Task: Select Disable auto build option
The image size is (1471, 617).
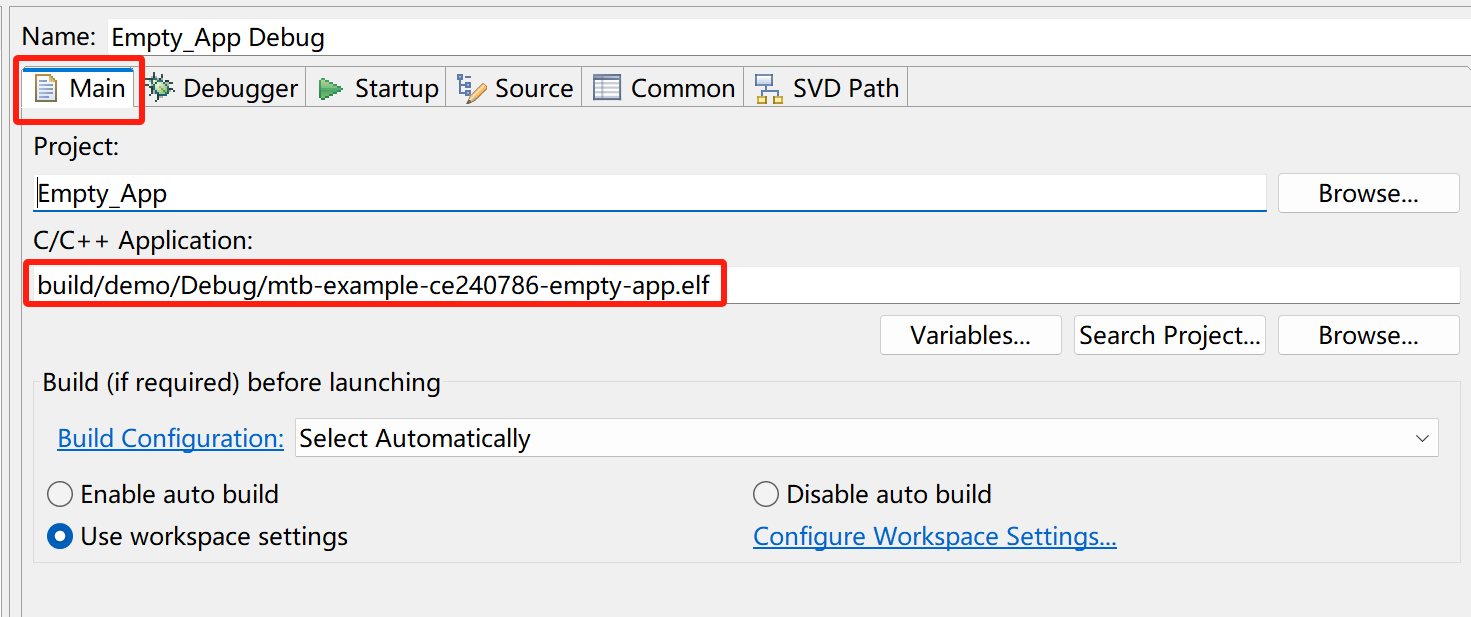Action: 872,494
